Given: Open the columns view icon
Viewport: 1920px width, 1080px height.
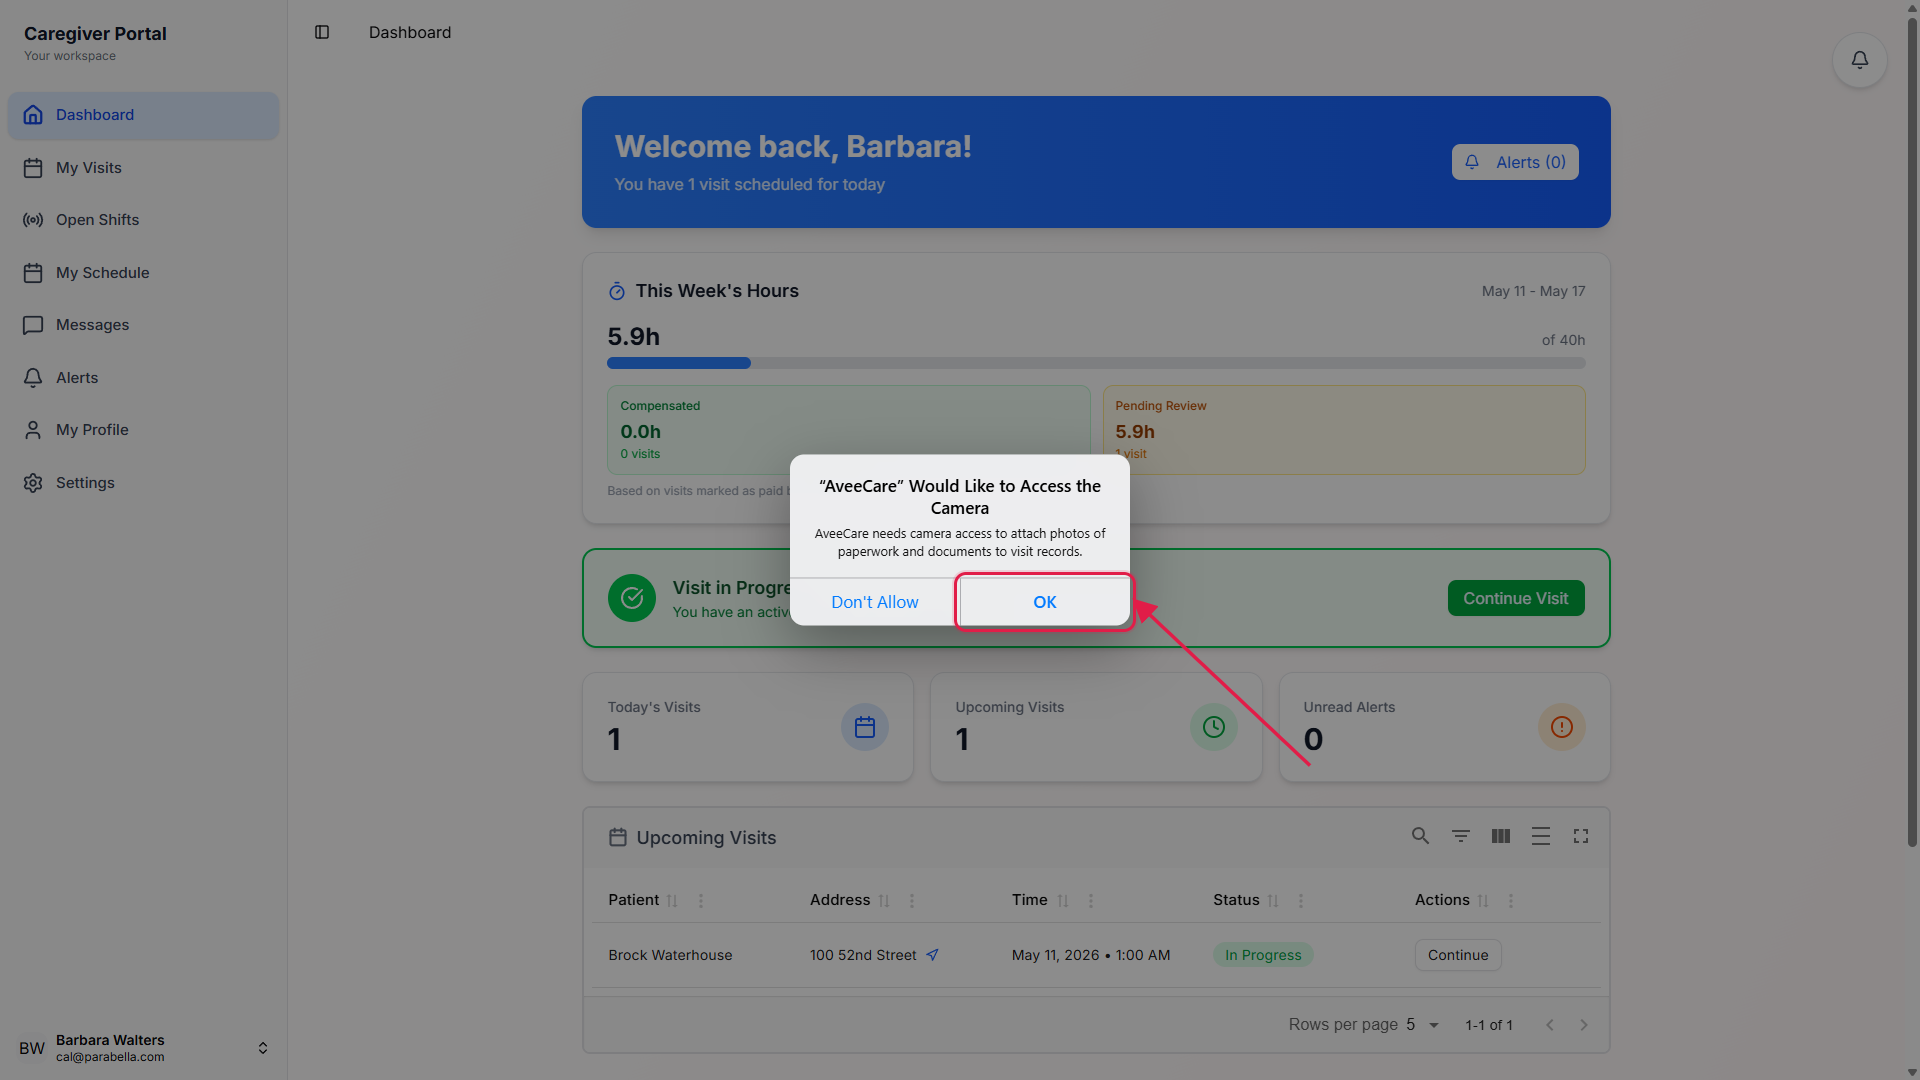Looking at the screenshot, I should [1501, 836].
